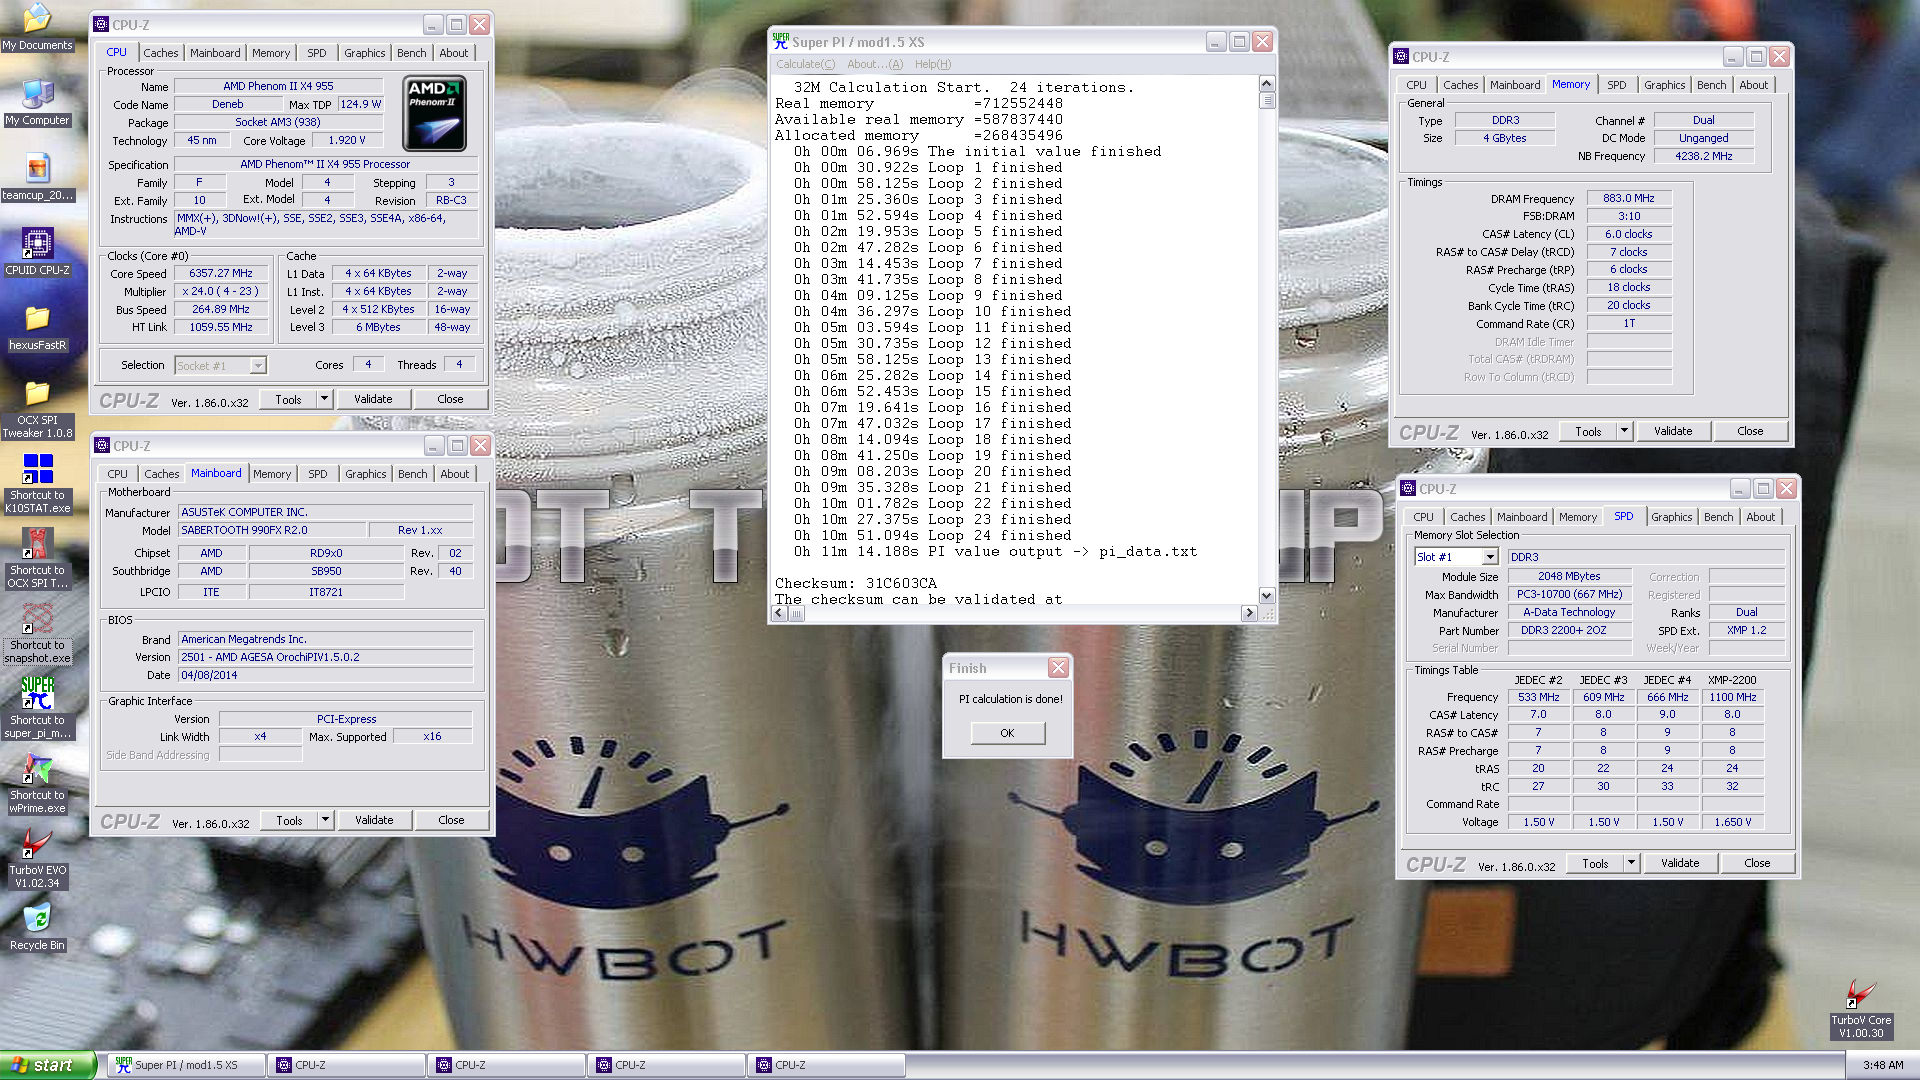Screen dimensions: 1920x1080
Task: Click OK in PI calculation done dialog
Action: tap(1007, 733)
